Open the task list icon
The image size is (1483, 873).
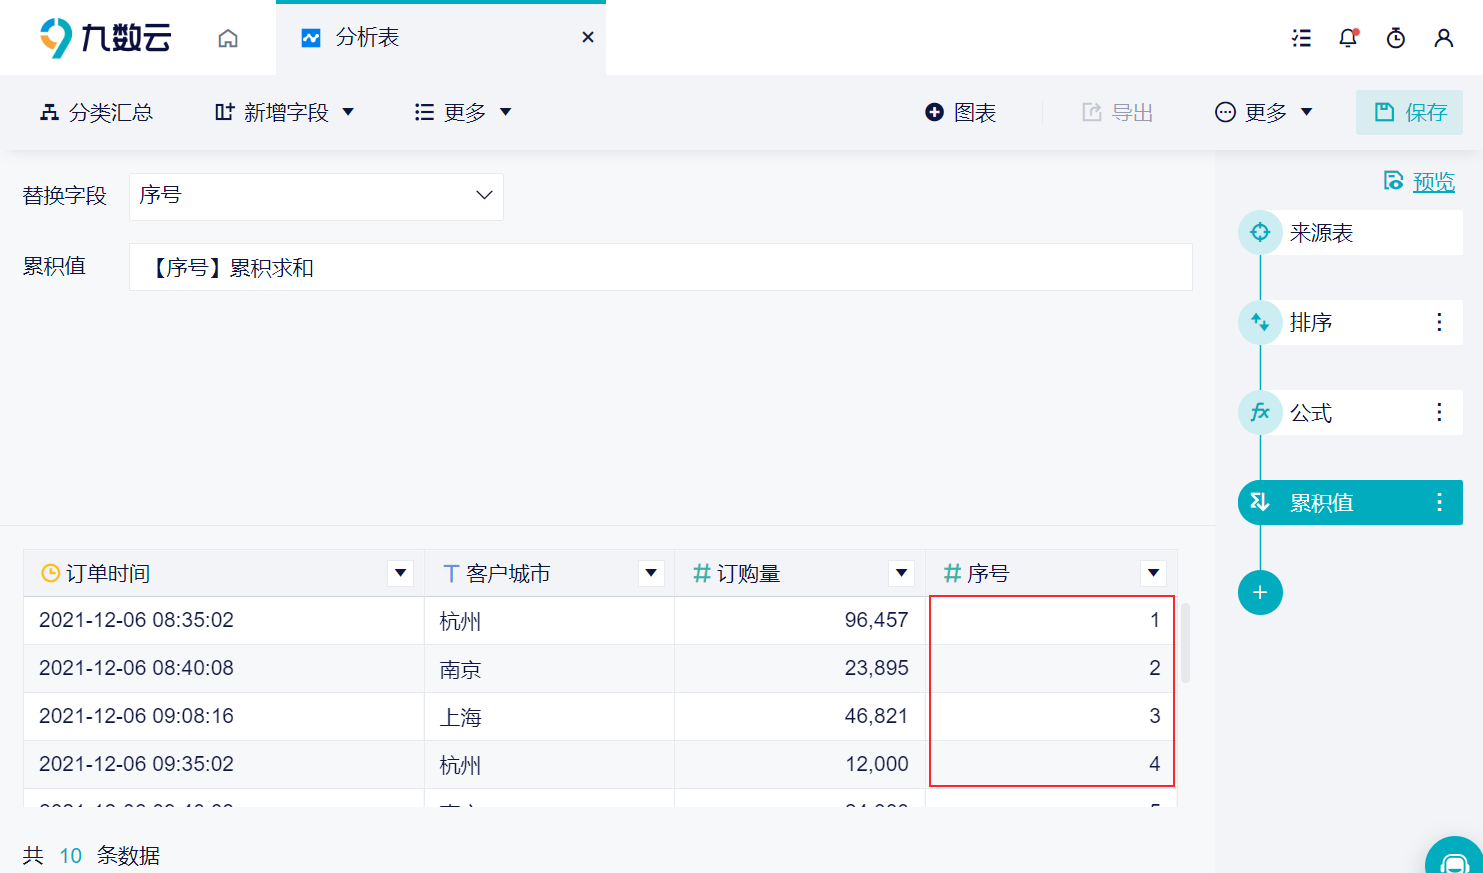(1301, 38)
